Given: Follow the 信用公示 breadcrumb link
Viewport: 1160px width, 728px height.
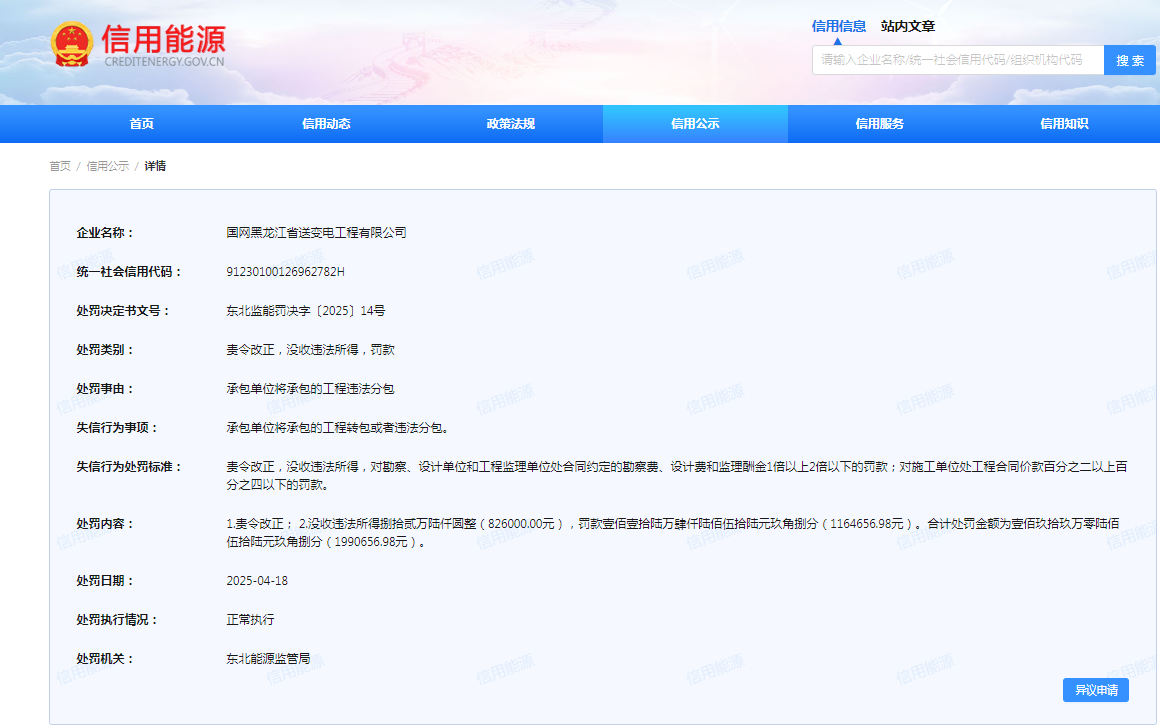Looking at the screenshot, I should [107, 166].
